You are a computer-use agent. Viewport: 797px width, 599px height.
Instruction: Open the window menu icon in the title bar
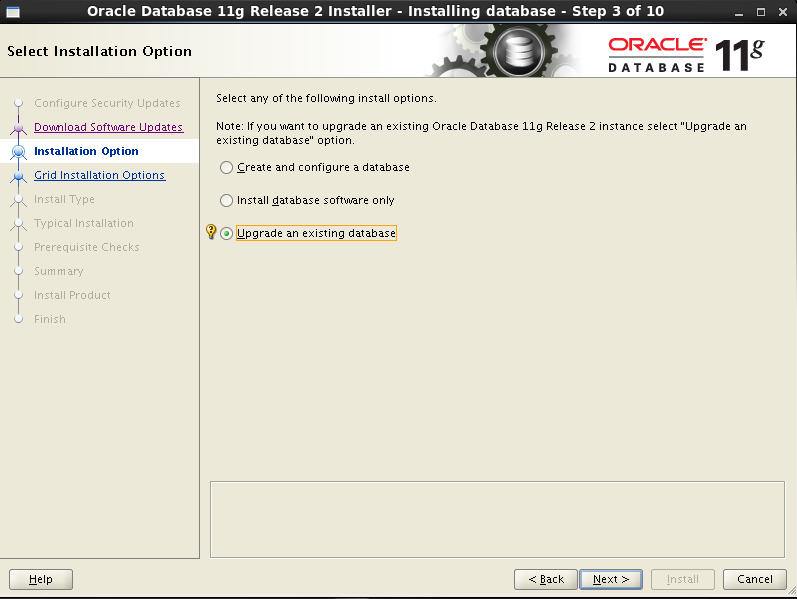pos(13,12)
